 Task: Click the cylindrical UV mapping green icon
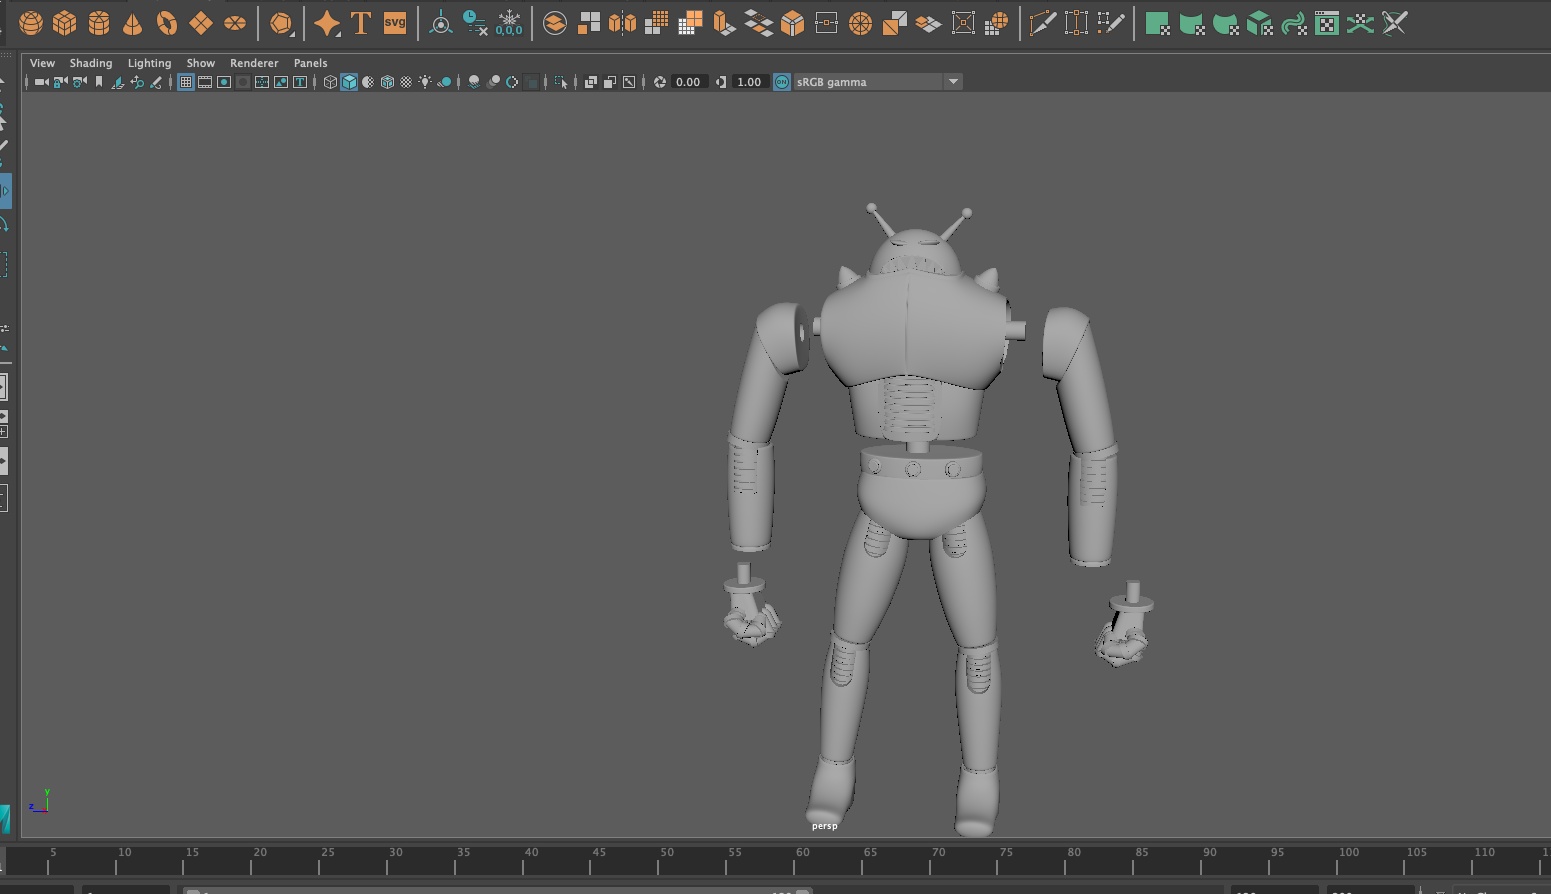1191,23
